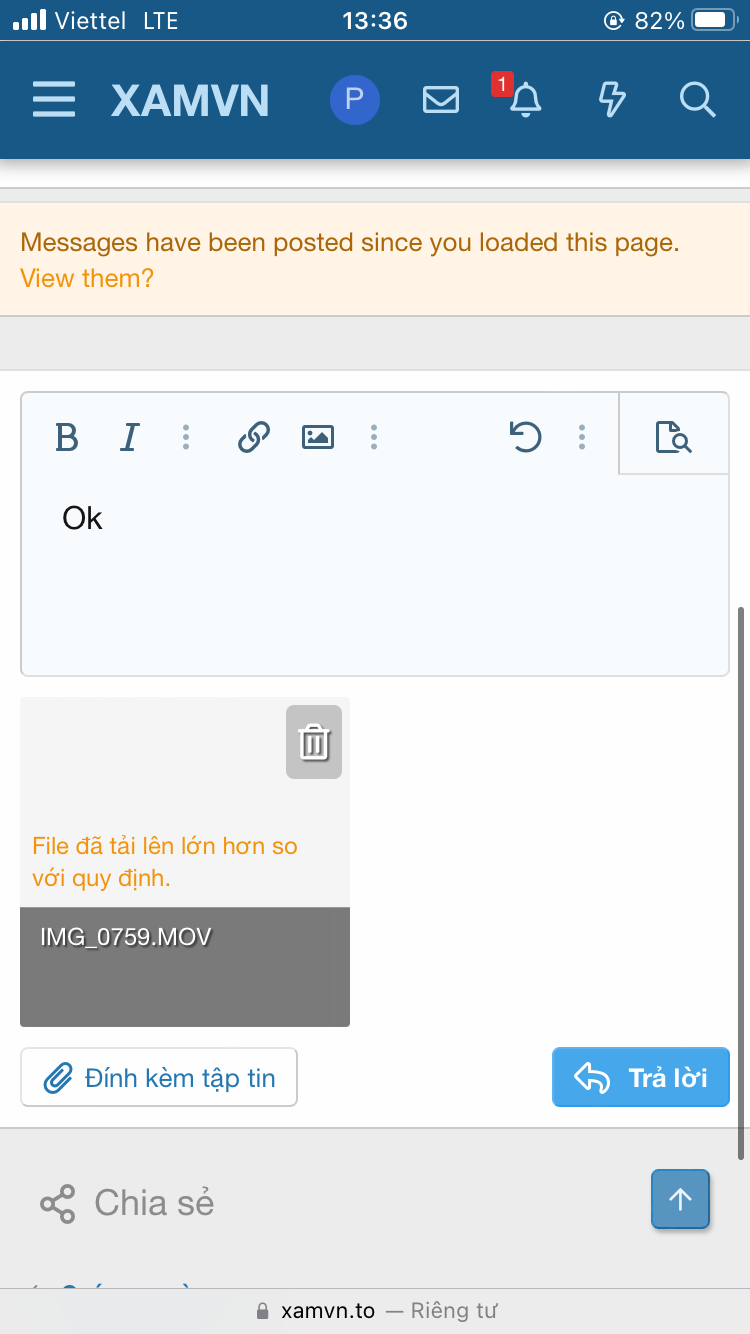Screen dimensions: 750x1334
Task: Open the envelope inbox messages icon
Action: click(x=441, y=100)
